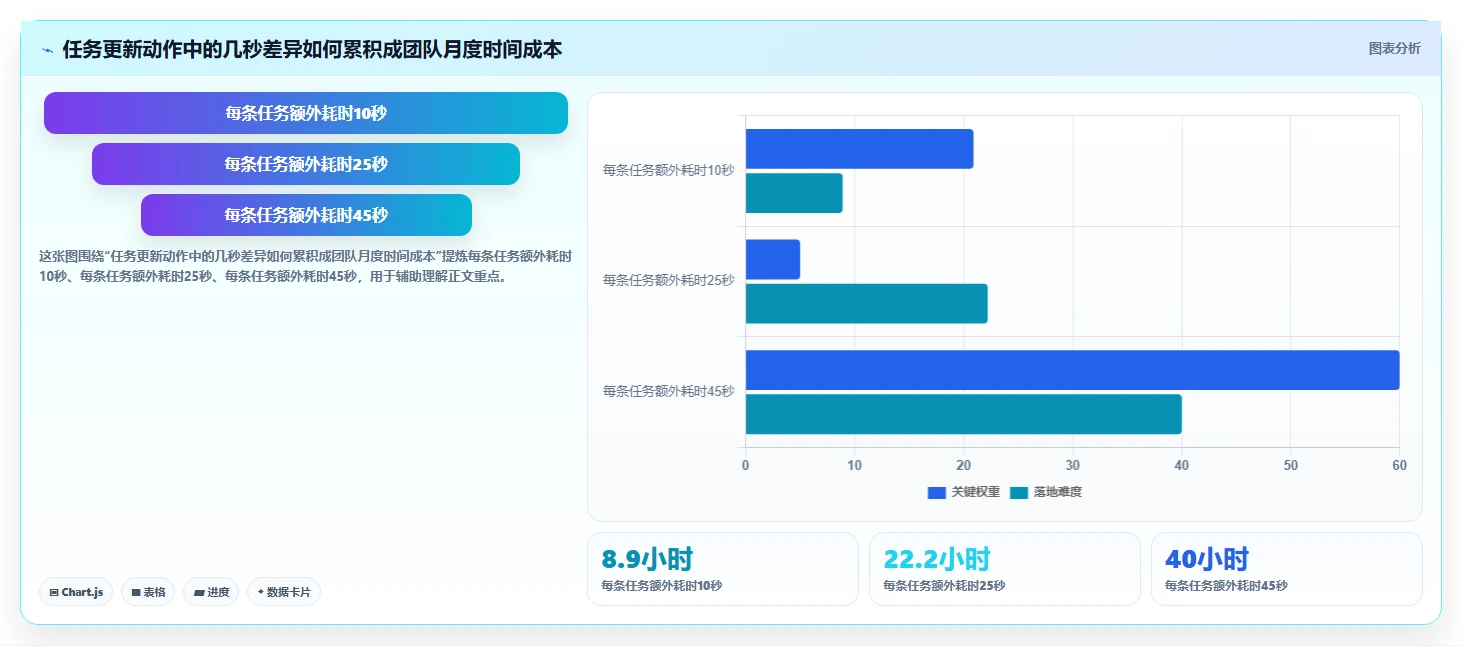Click the 进度 tag chip

click(211, 592)
